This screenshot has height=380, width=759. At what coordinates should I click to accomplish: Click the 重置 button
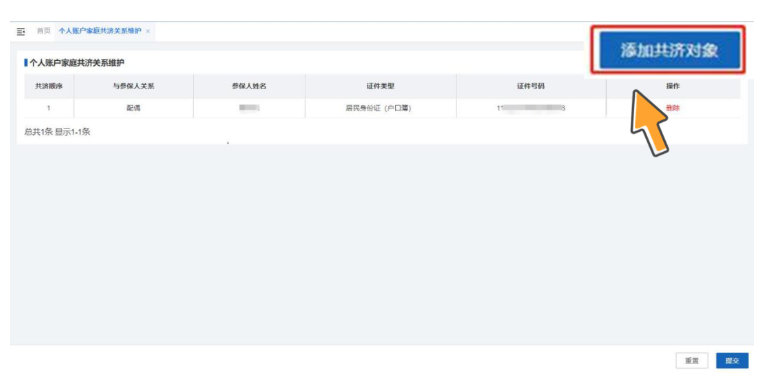click(692, 361)
